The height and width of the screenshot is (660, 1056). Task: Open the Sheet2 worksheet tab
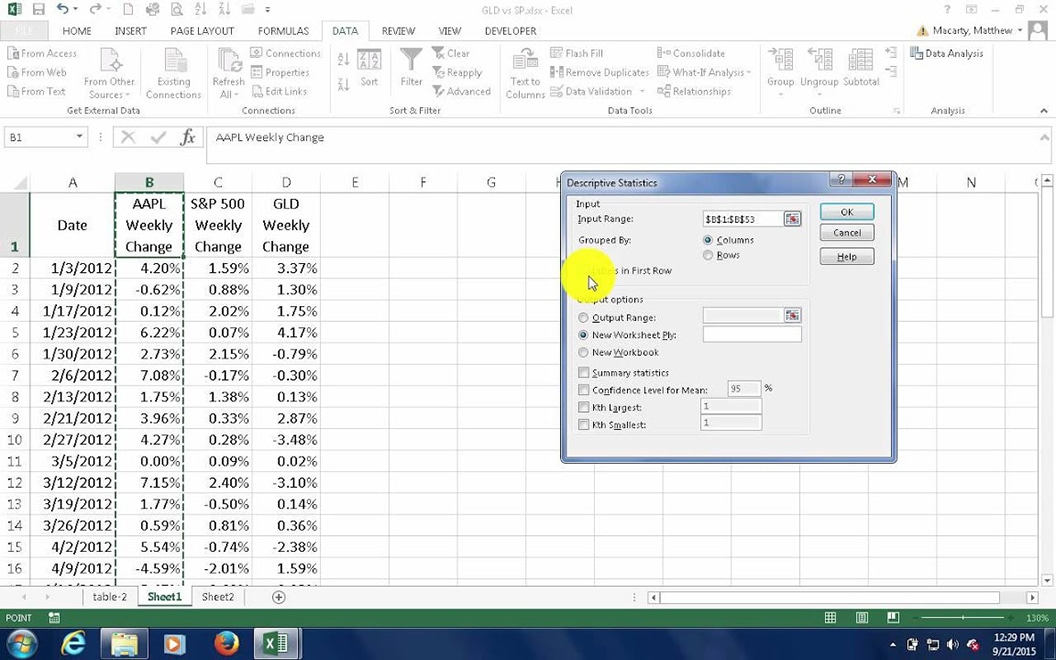tap(217, 596)
